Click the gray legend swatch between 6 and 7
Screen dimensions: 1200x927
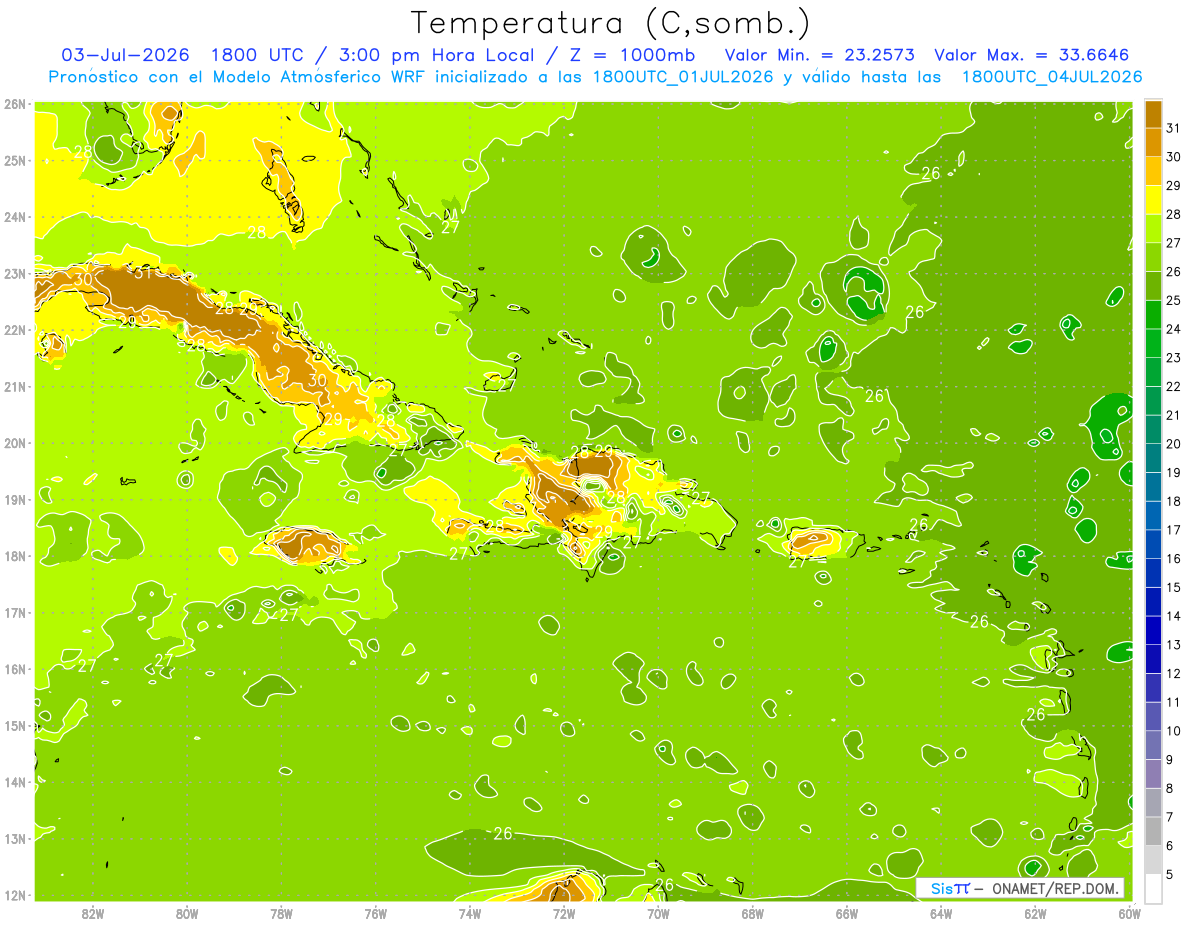click(x=1153, y=831)
